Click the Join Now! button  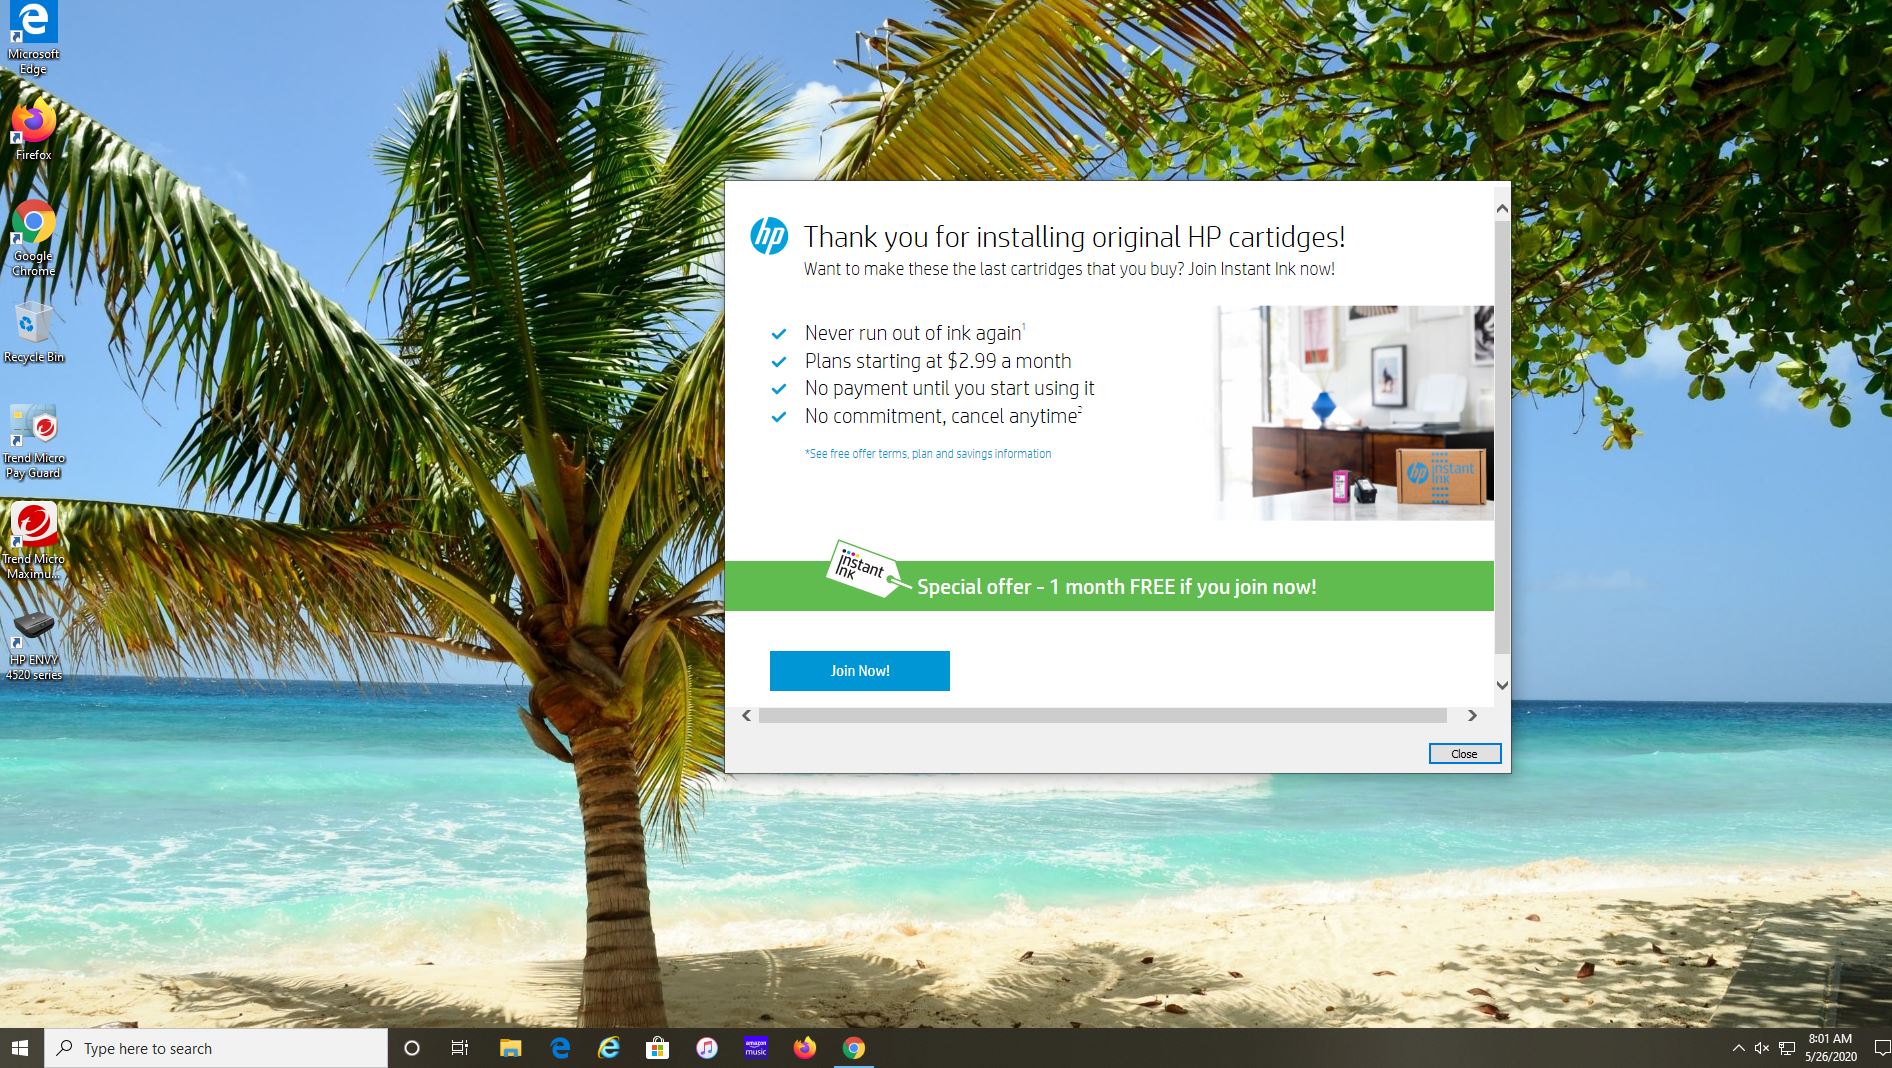pos(859,670)
